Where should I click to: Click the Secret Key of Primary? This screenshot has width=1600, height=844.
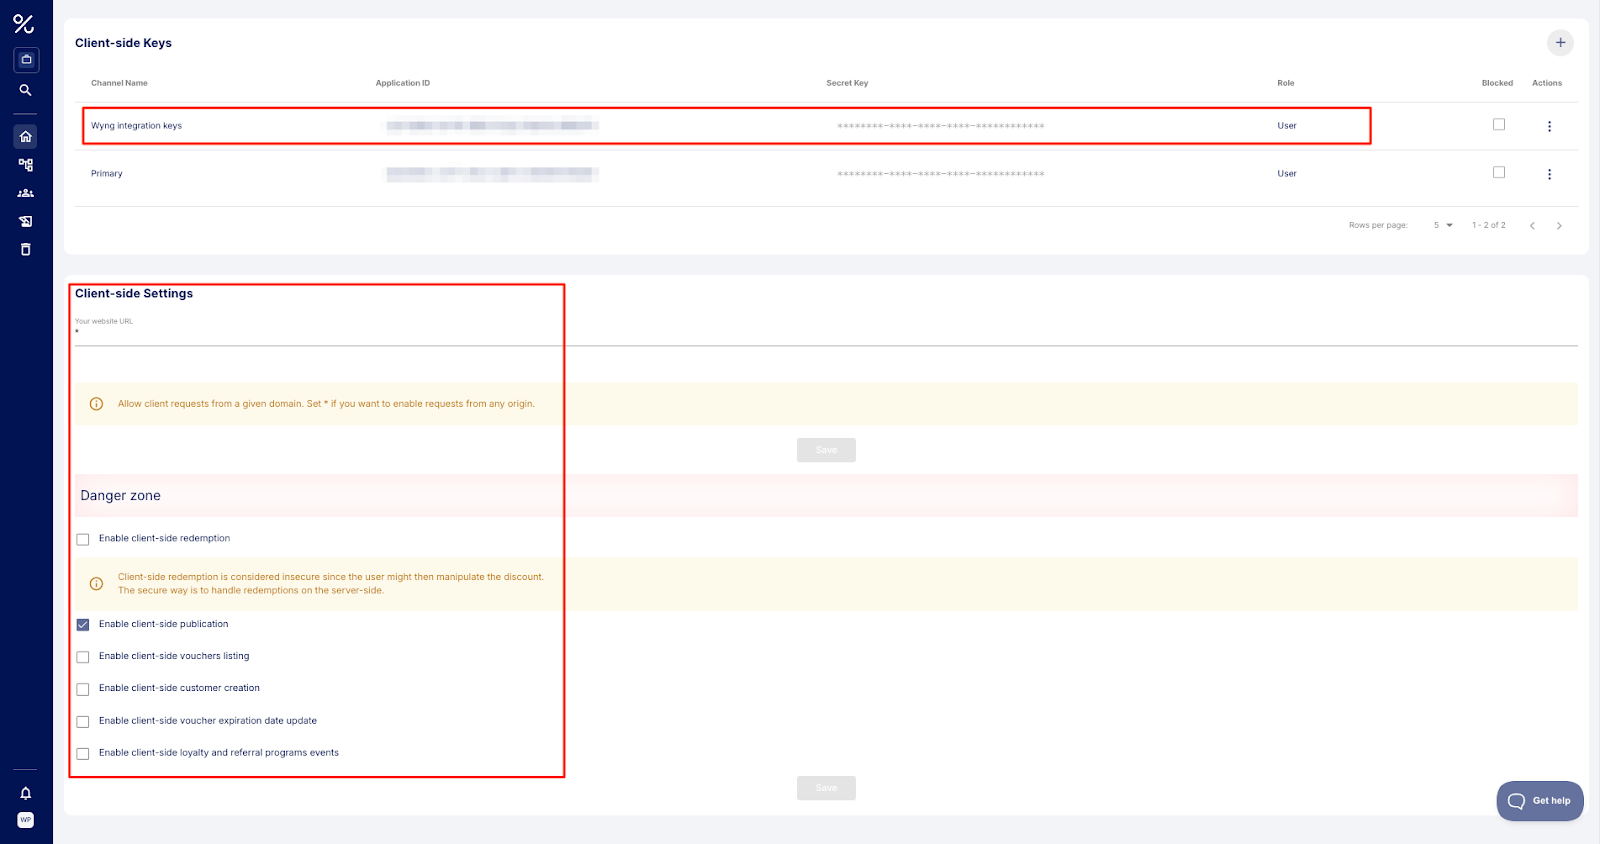(941, 174)
